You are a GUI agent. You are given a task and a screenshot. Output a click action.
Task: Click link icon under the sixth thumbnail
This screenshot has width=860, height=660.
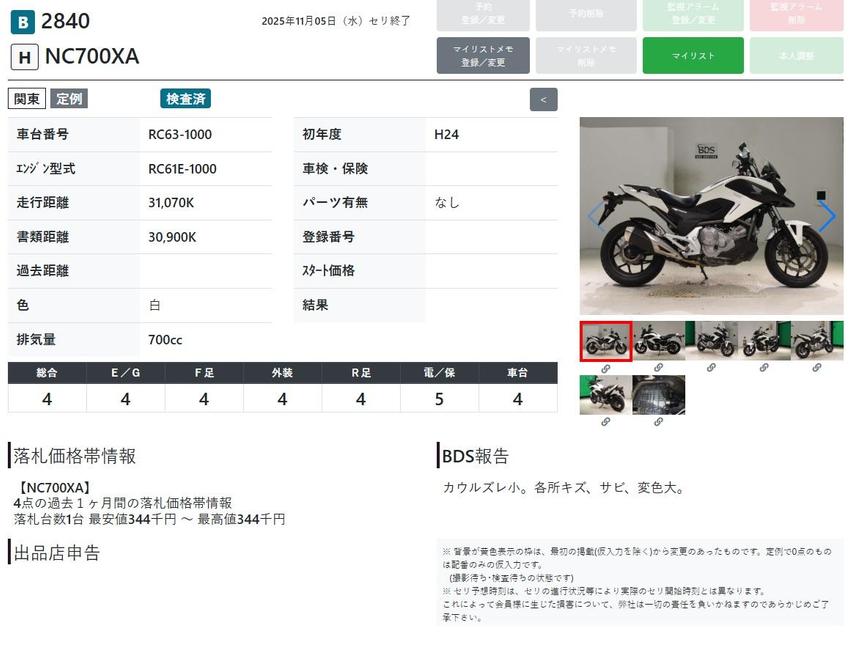[x=606, y=422]
